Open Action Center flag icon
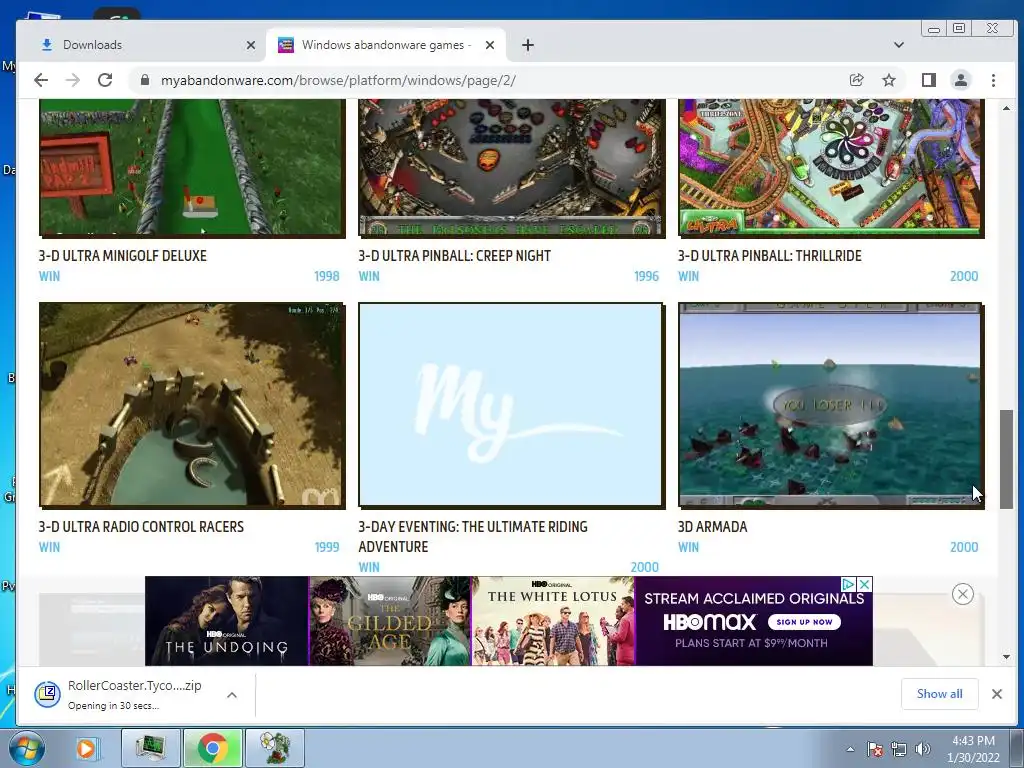Viewport: 1024px width, 768px height. click(x=874, y=749)
